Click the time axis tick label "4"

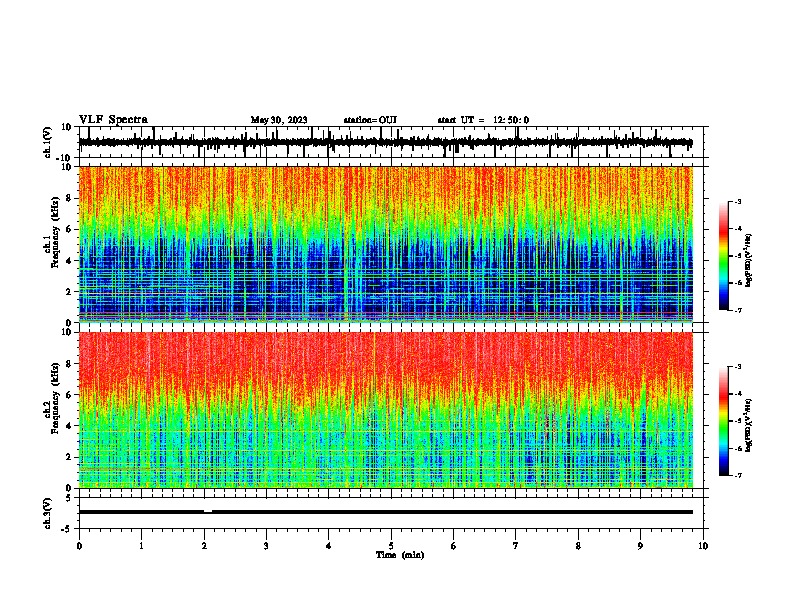329,546
